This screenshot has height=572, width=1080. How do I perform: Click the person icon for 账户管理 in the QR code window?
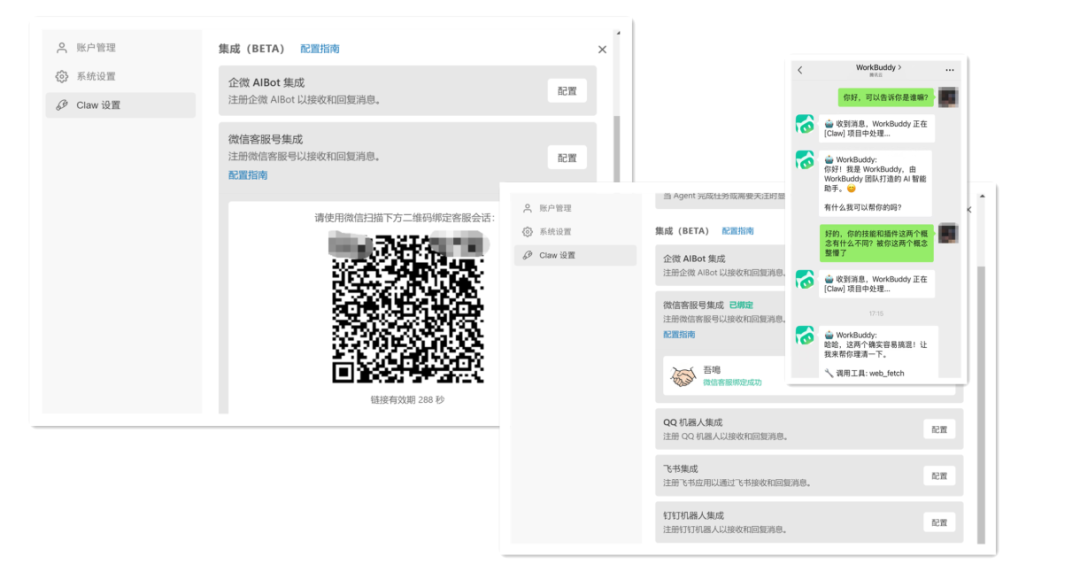62,48
